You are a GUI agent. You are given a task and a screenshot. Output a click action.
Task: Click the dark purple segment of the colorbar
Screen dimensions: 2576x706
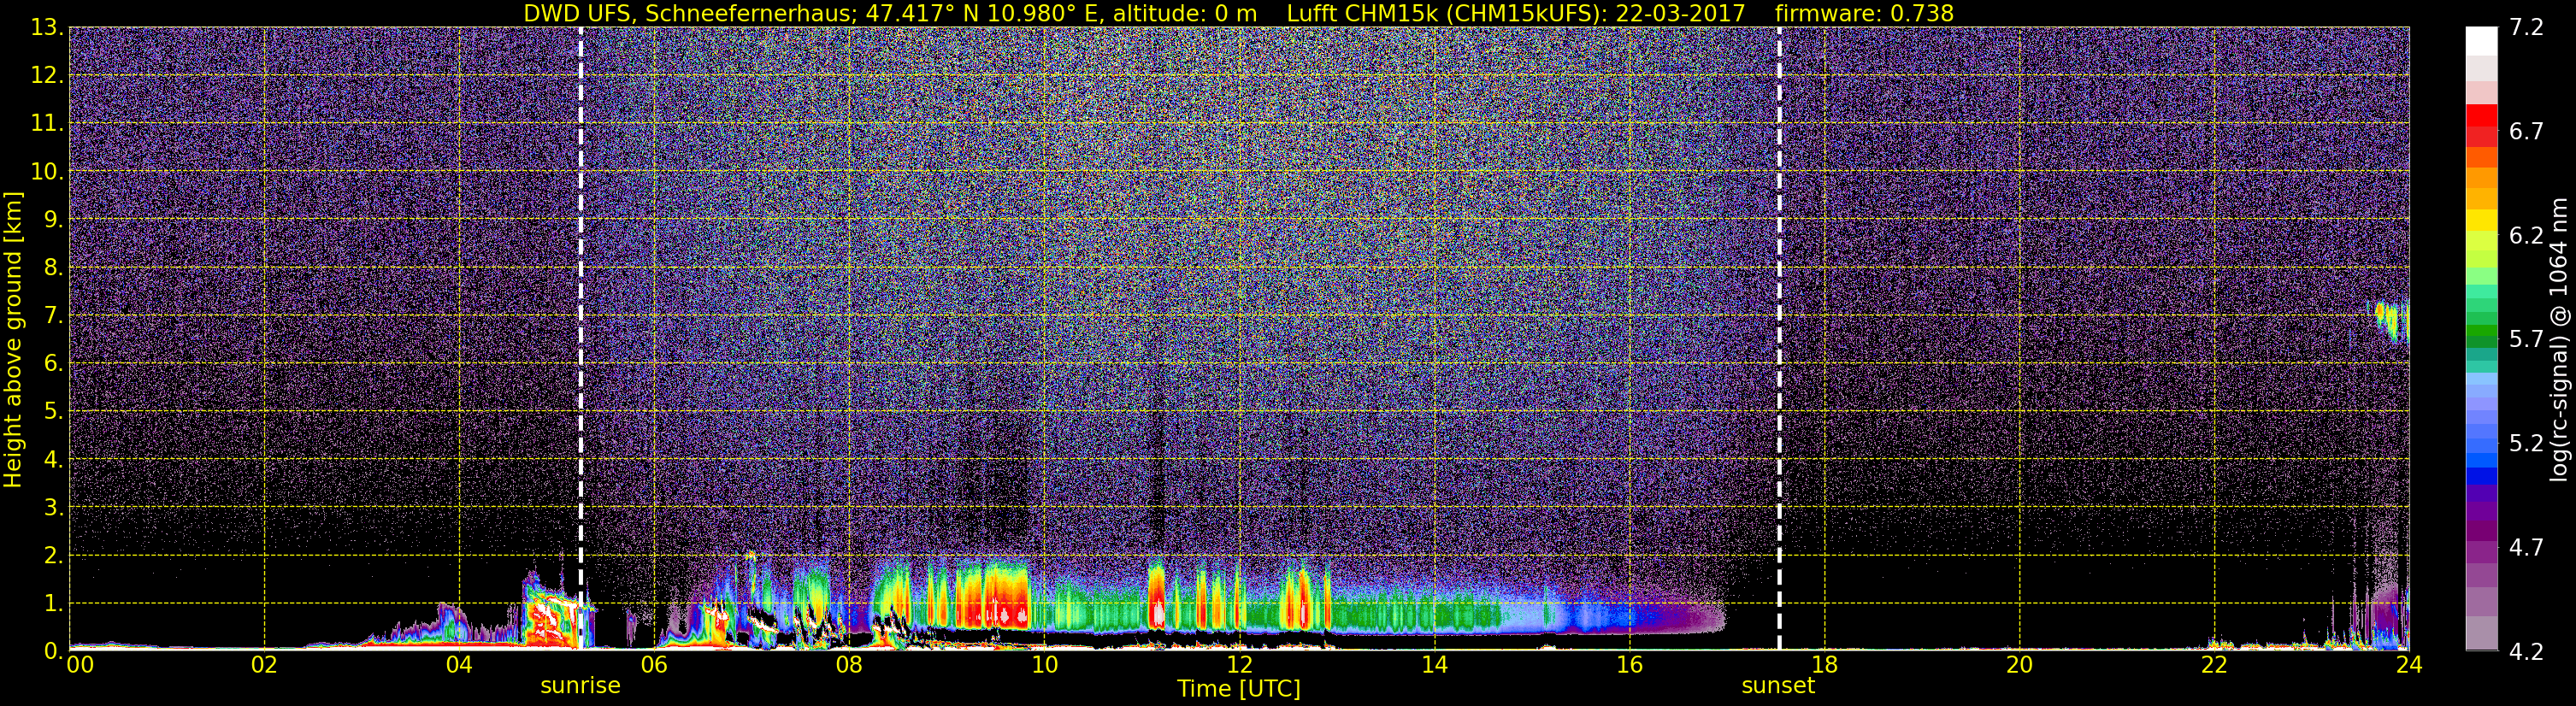click(x=2481, y=528)
